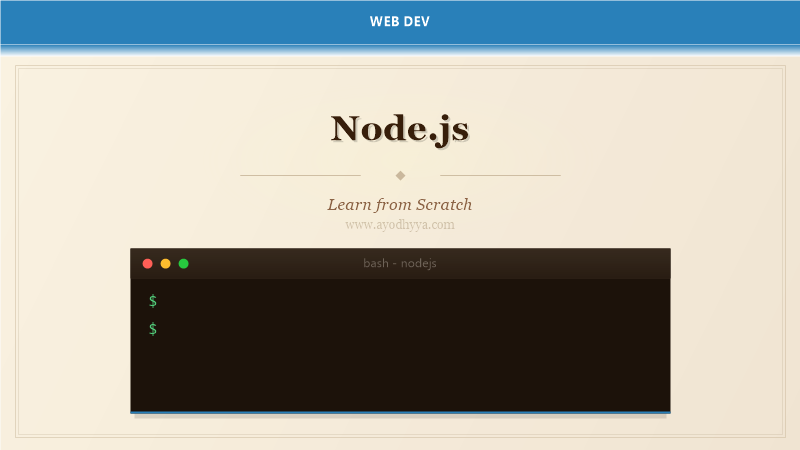Click the second $ prompt line

pyautogui.click(x=153, y=329)
